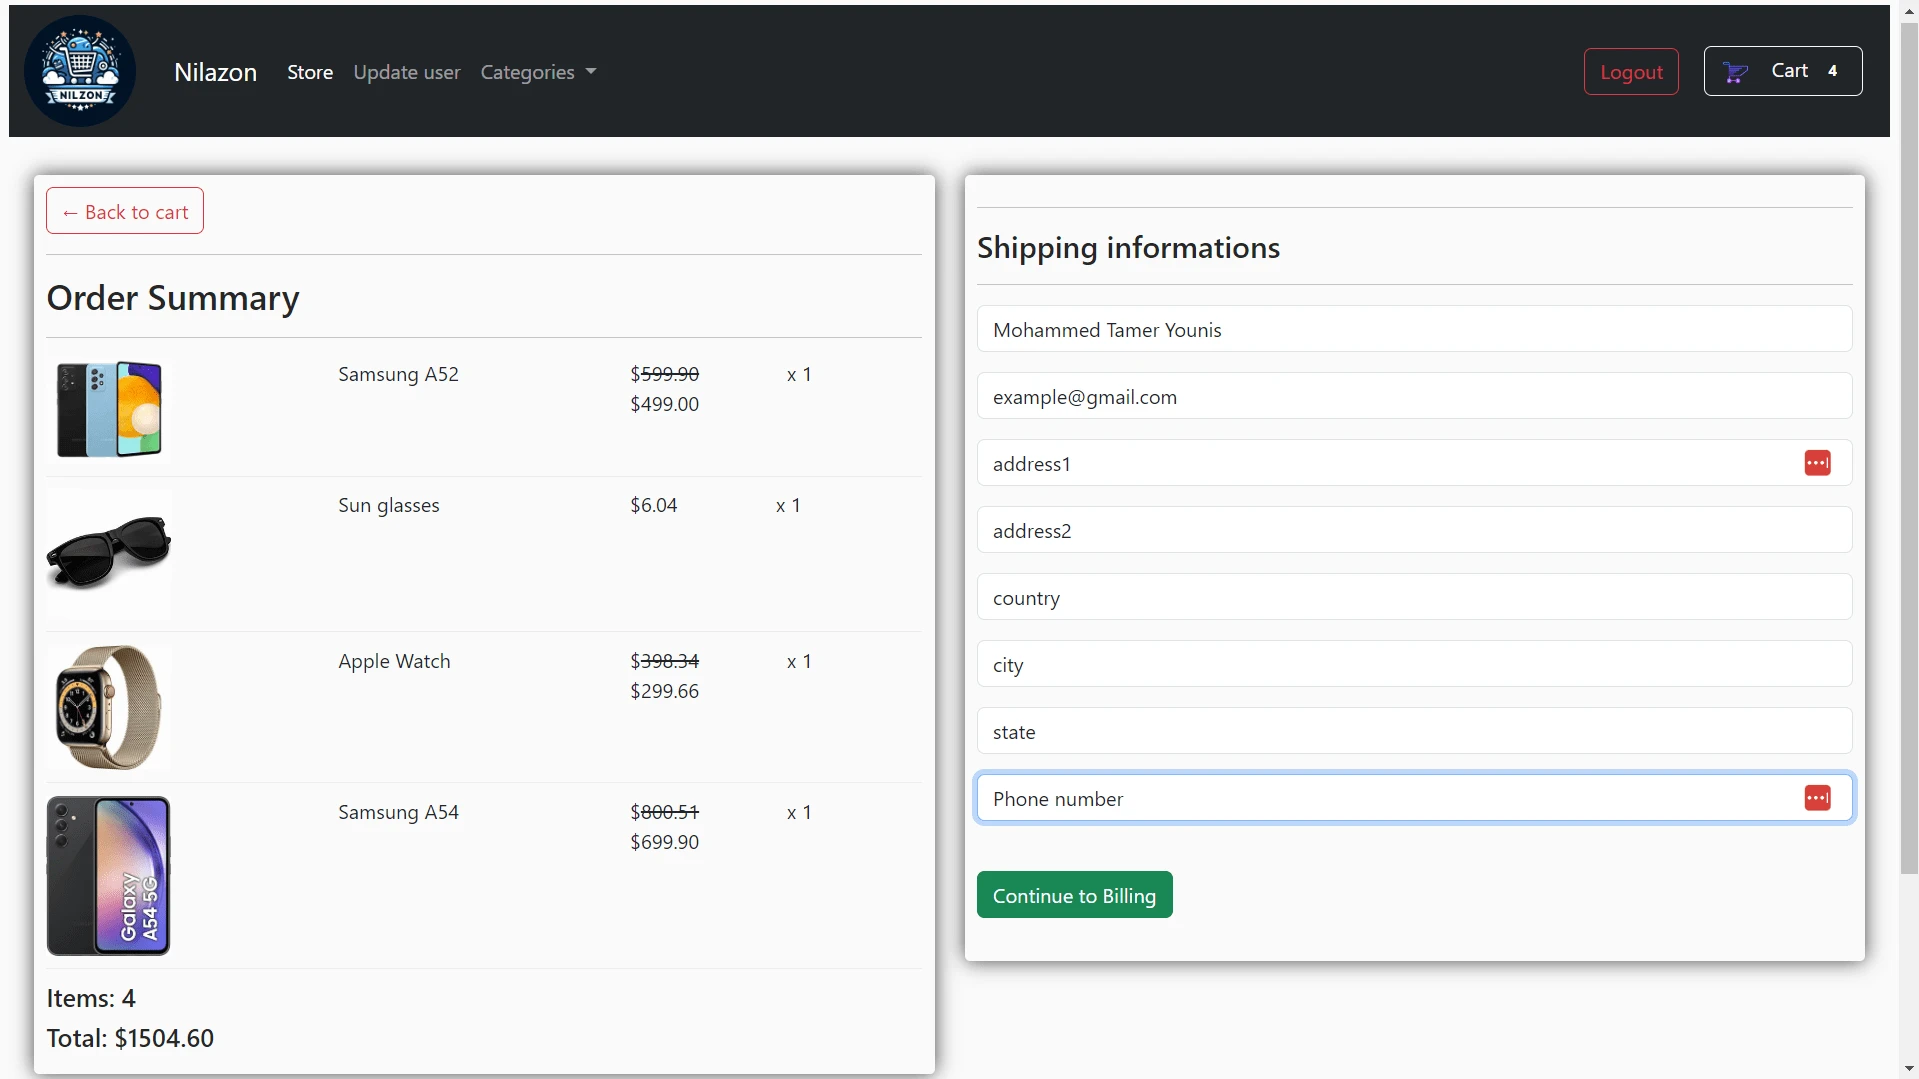Click the struck-through $800.51 price
Image resolution: width=1919 pixels, height=1079 pixels.
[664, 812]
